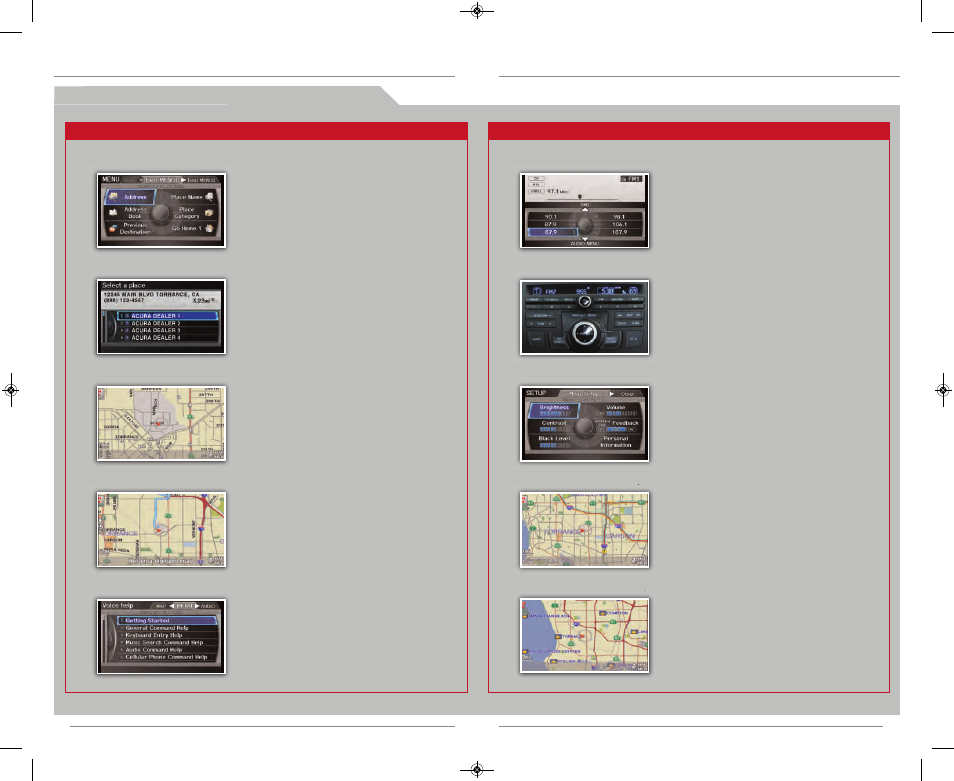Screen dimensions: 954x781
Task: Open the coastal regional map thumbnail
Action: (585, 636)
